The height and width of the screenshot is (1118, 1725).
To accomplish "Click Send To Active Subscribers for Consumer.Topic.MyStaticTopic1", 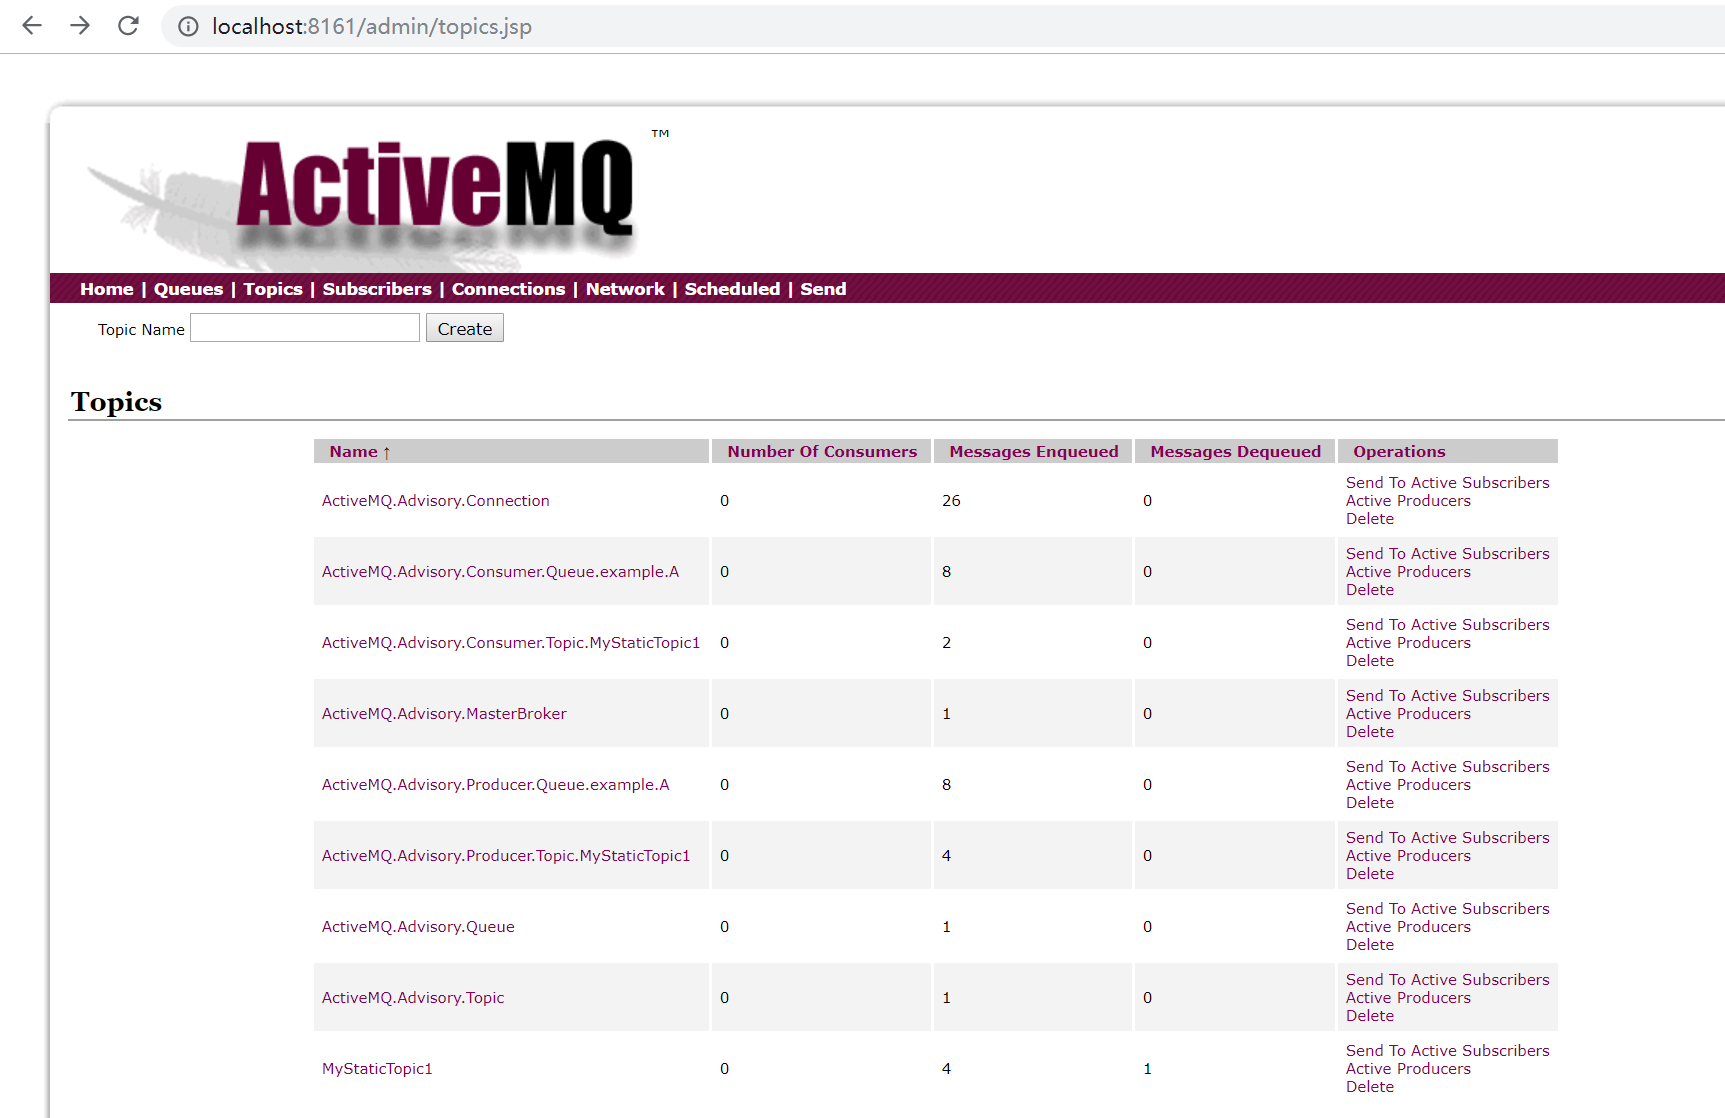I will click(1447, 625).
